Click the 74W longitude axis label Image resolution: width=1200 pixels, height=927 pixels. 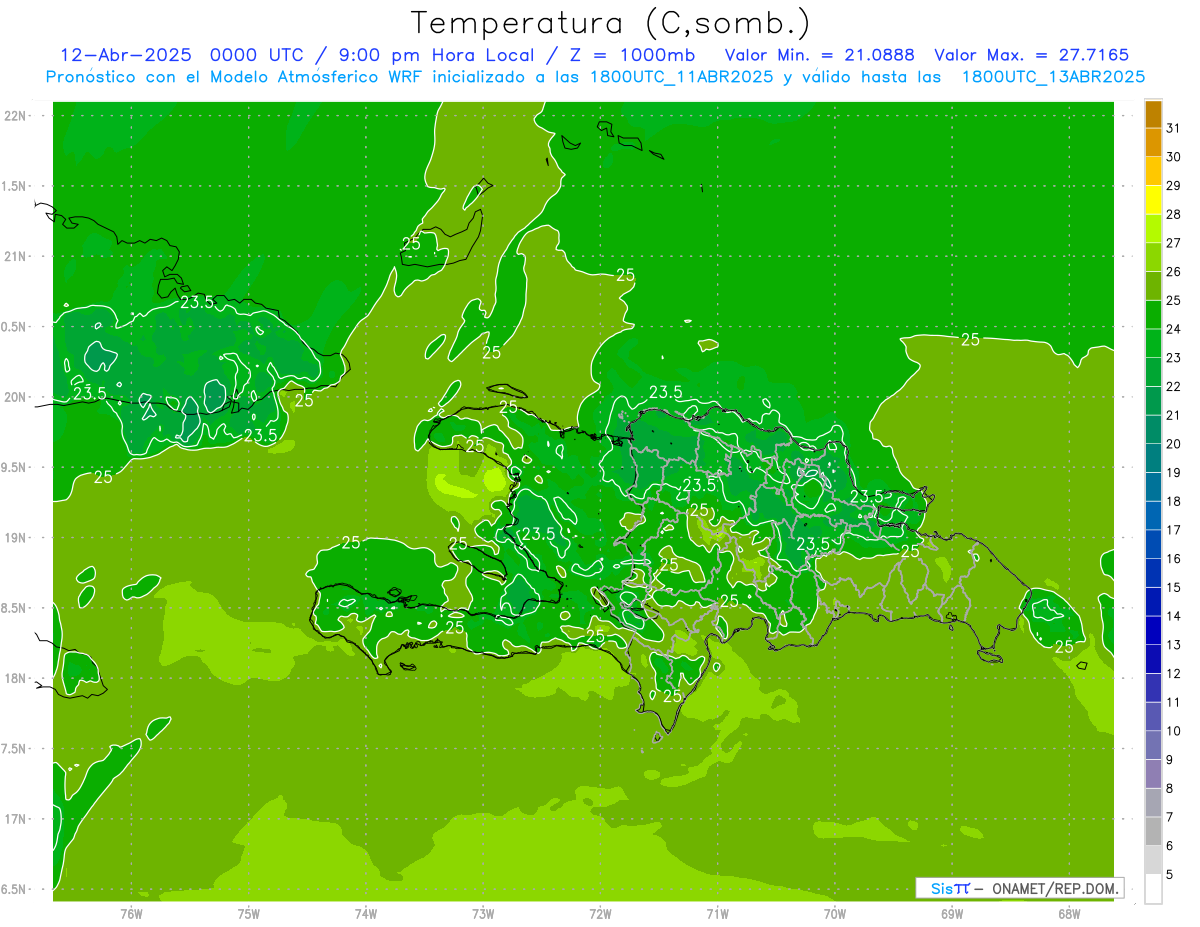(366, 913)
